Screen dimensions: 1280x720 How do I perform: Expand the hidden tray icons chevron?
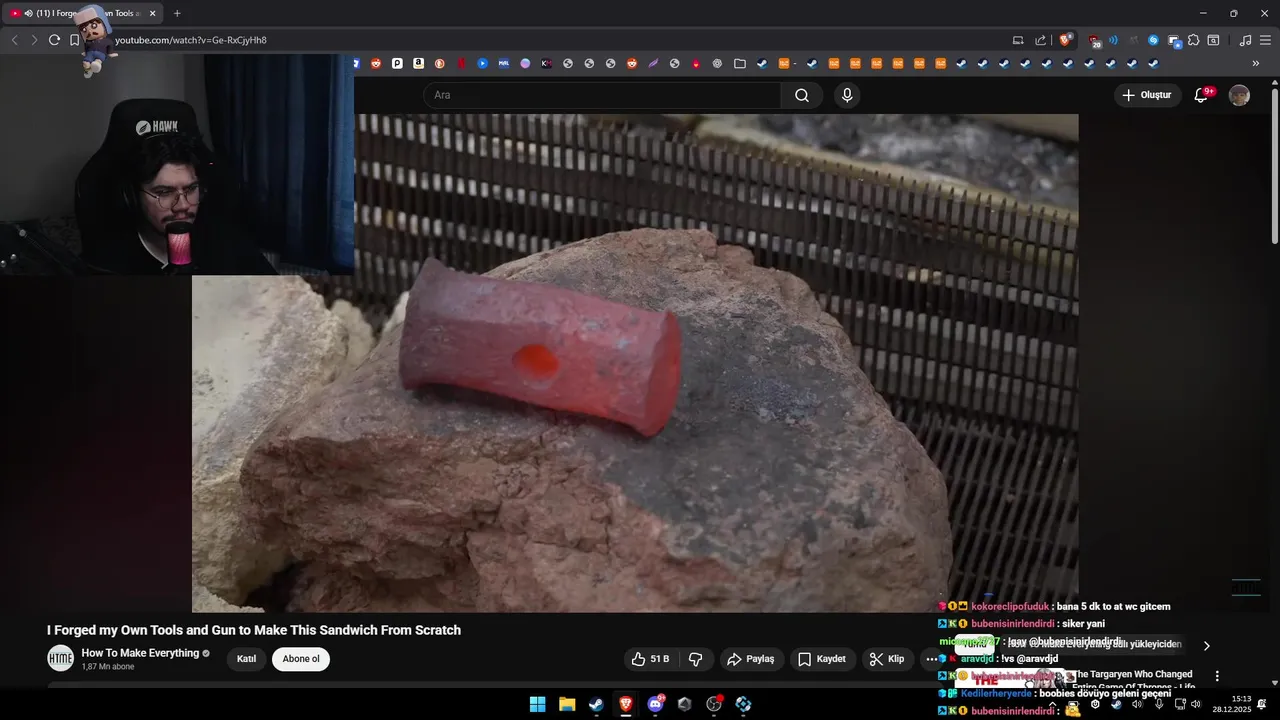pos(1052,704)
